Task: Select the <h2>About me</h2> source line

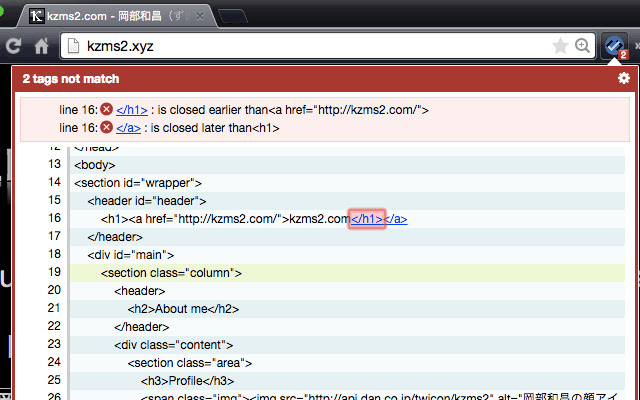Action: 347,309
